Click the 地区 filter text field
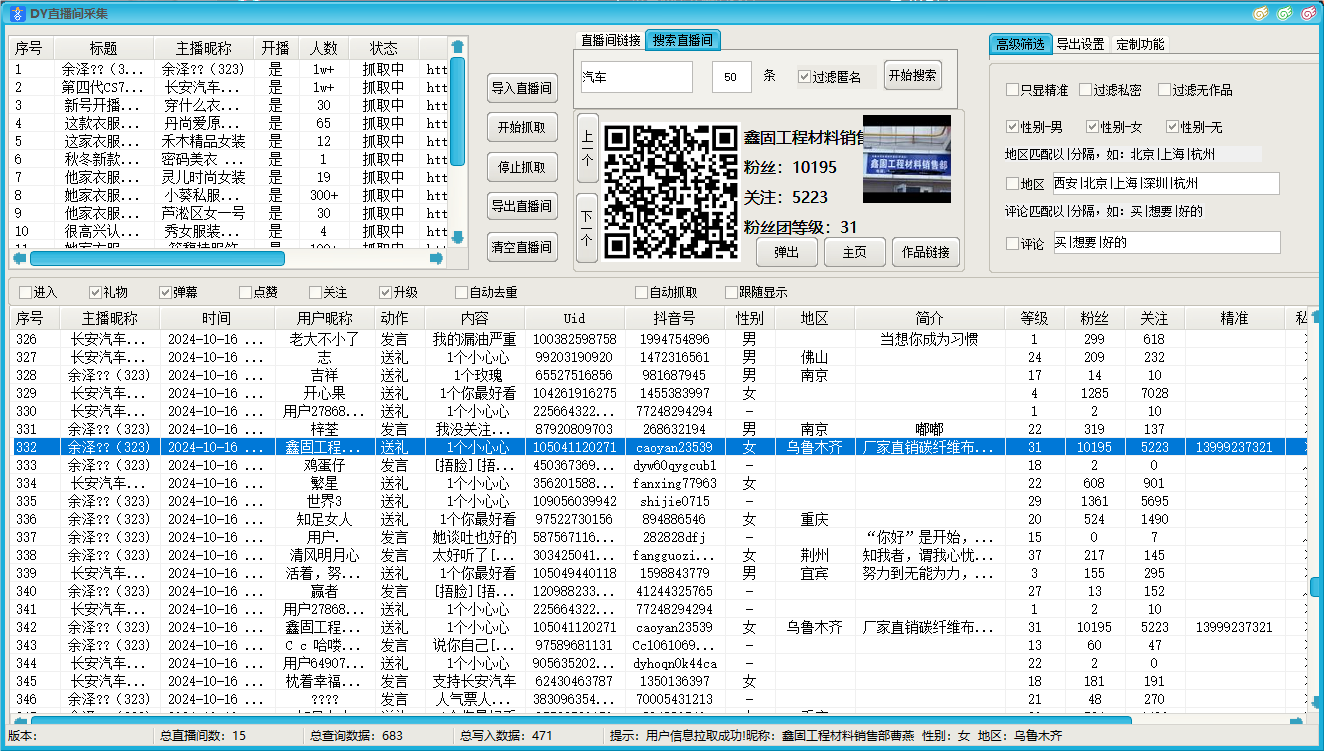Image resolution: width=1324 pixels, height=751 pixels. coord(1166,184)
